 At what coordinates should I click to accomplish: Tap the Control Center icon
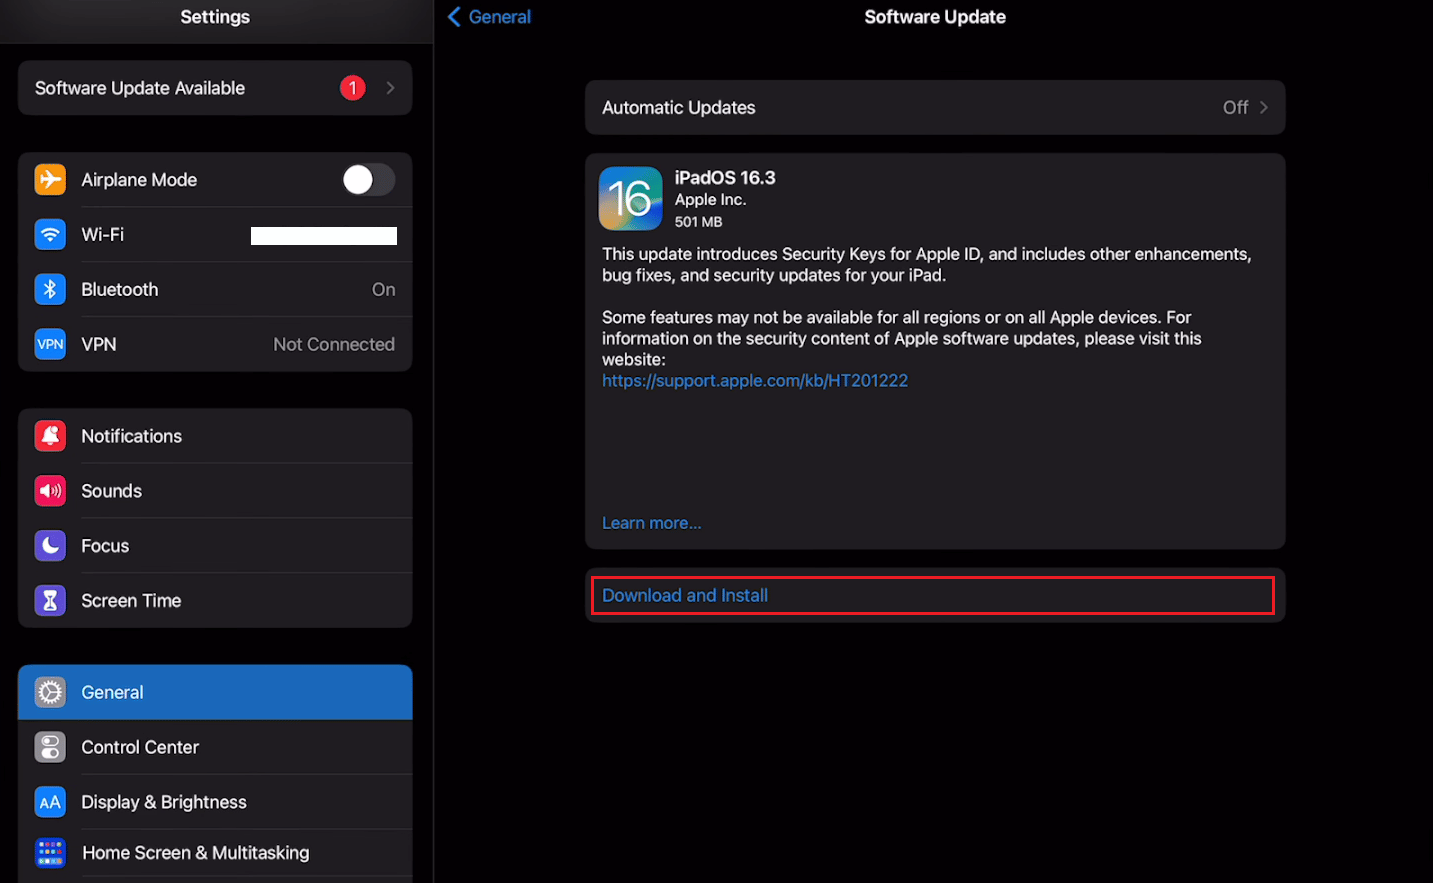[50, 747]
